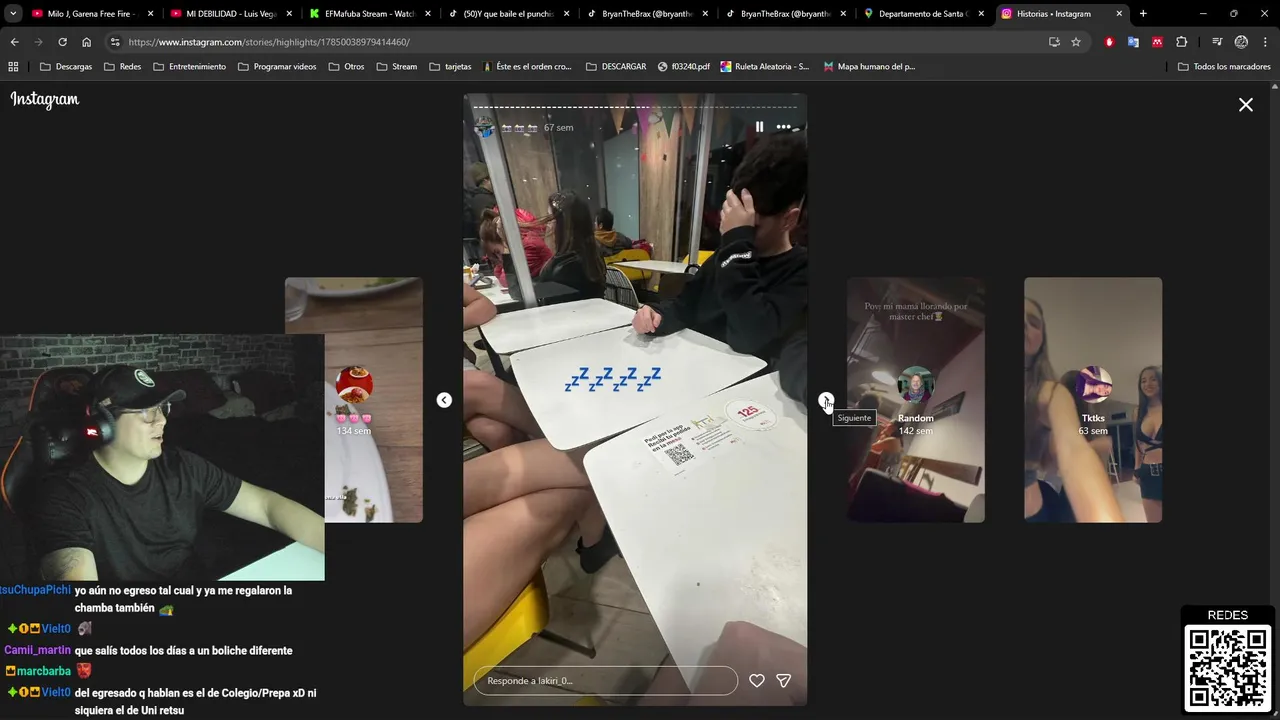Click chat username Camii_martin
Viewport: 1280px width, 720px height.
pos(37,650)
